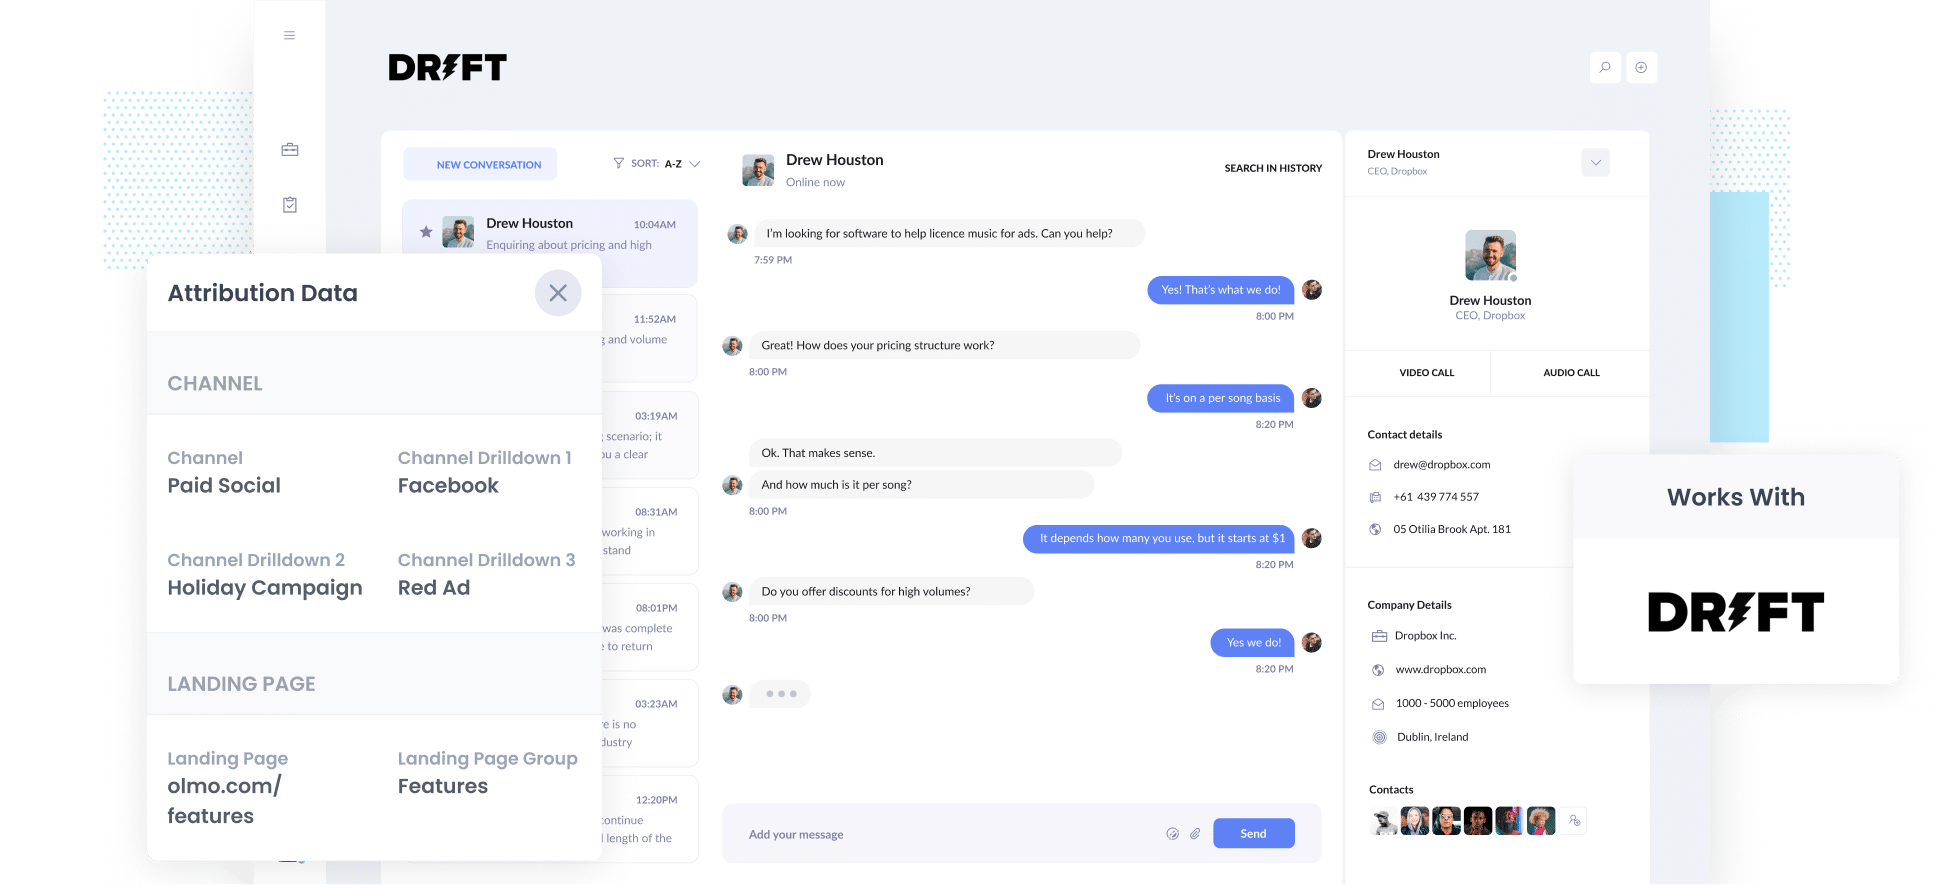
Task: Click the filter funnel icon beside Sort
Action: click(x=618, y=163)
